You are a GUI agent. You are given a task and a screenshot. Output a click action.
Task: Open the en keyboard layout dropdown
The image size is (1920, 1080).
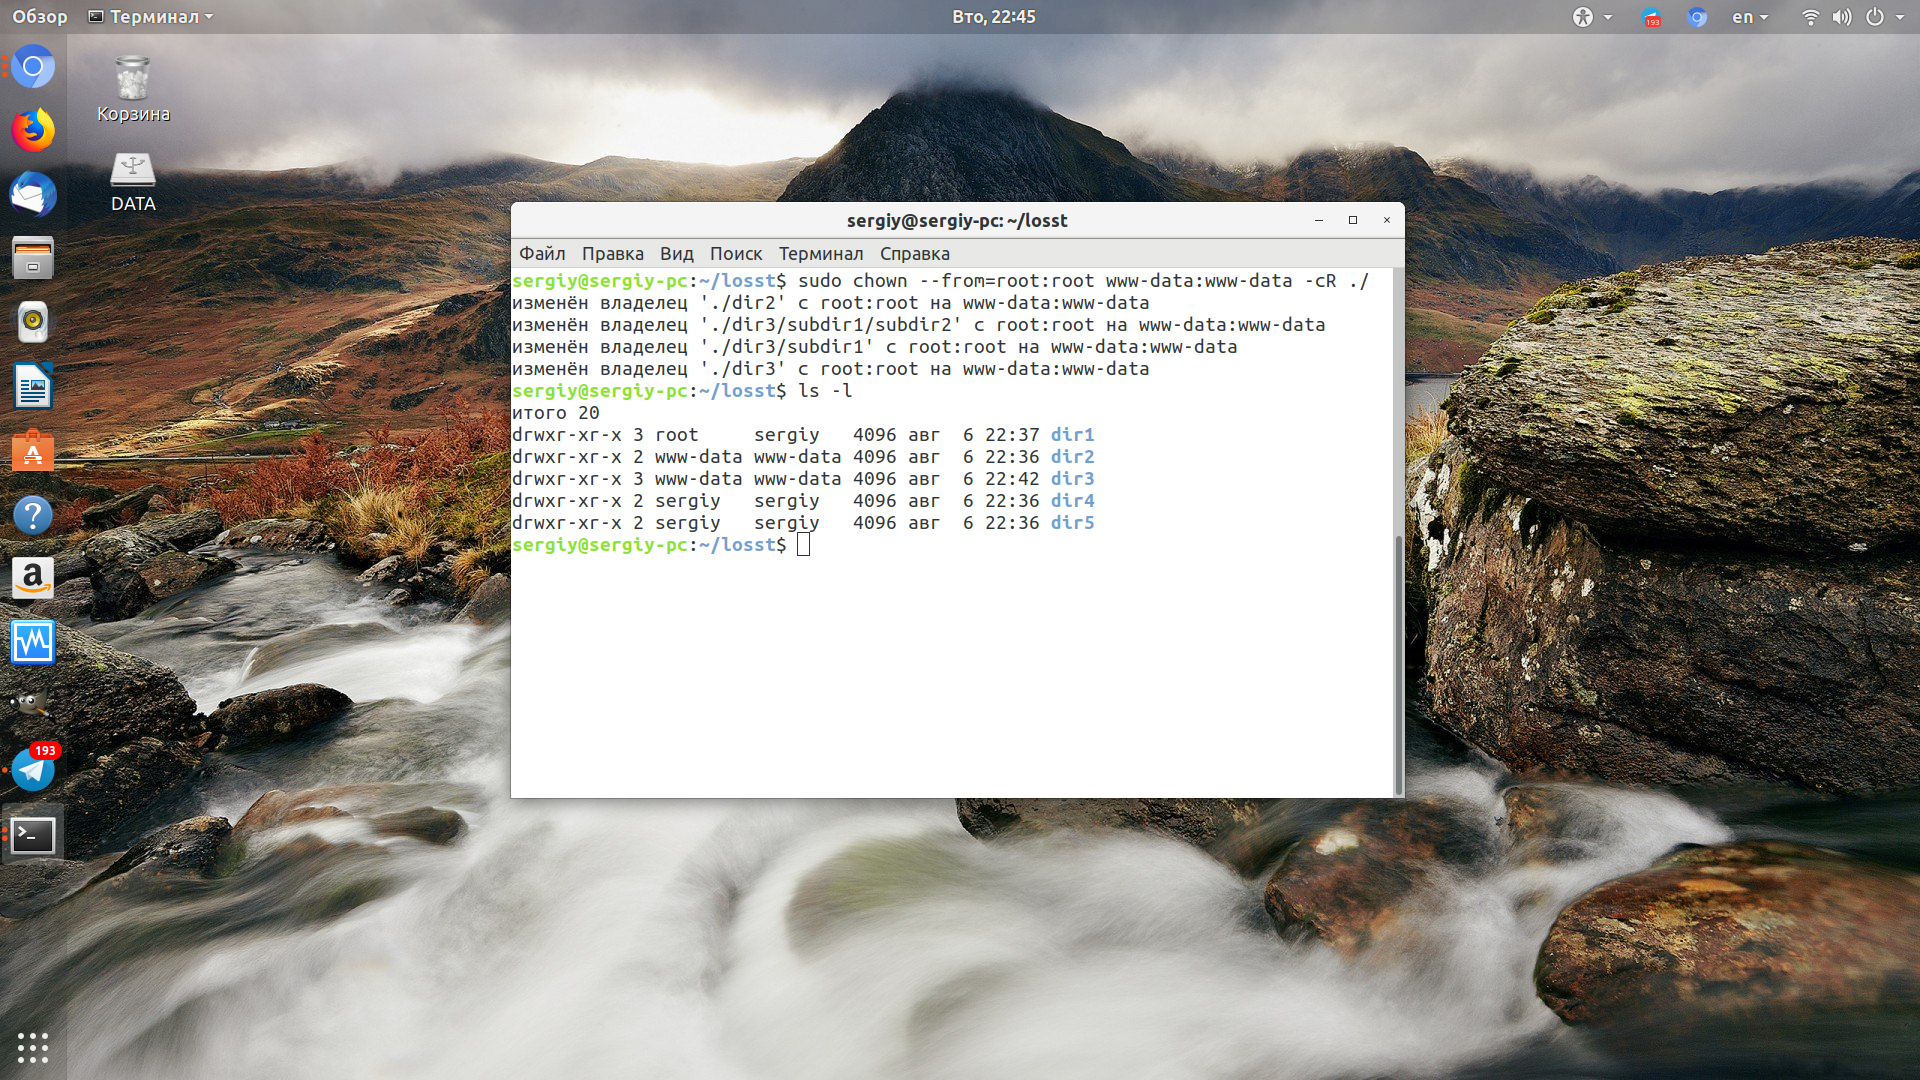coord(1750,17)
